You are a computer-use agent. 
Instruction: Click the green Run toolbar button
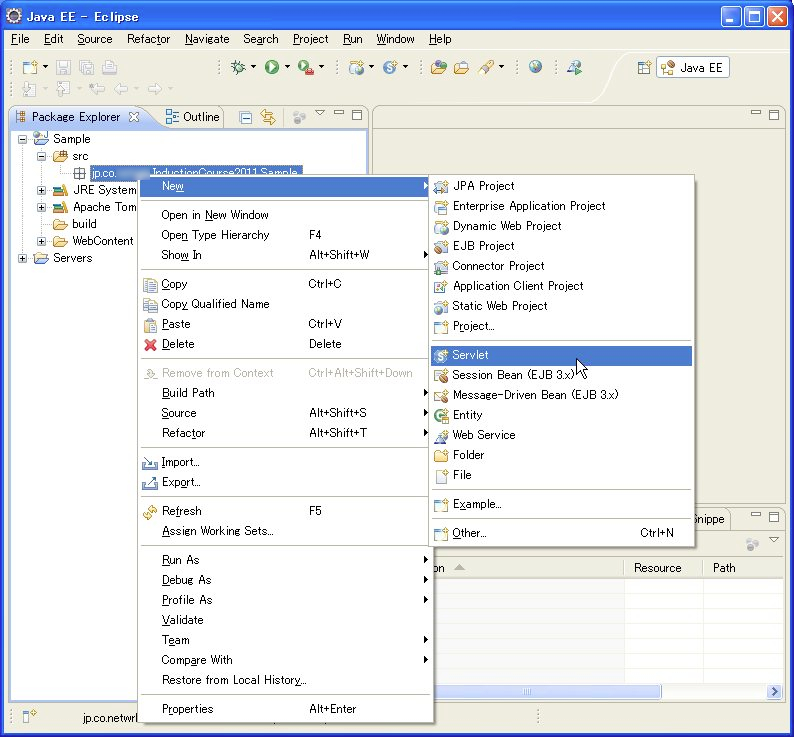point(272,67)
